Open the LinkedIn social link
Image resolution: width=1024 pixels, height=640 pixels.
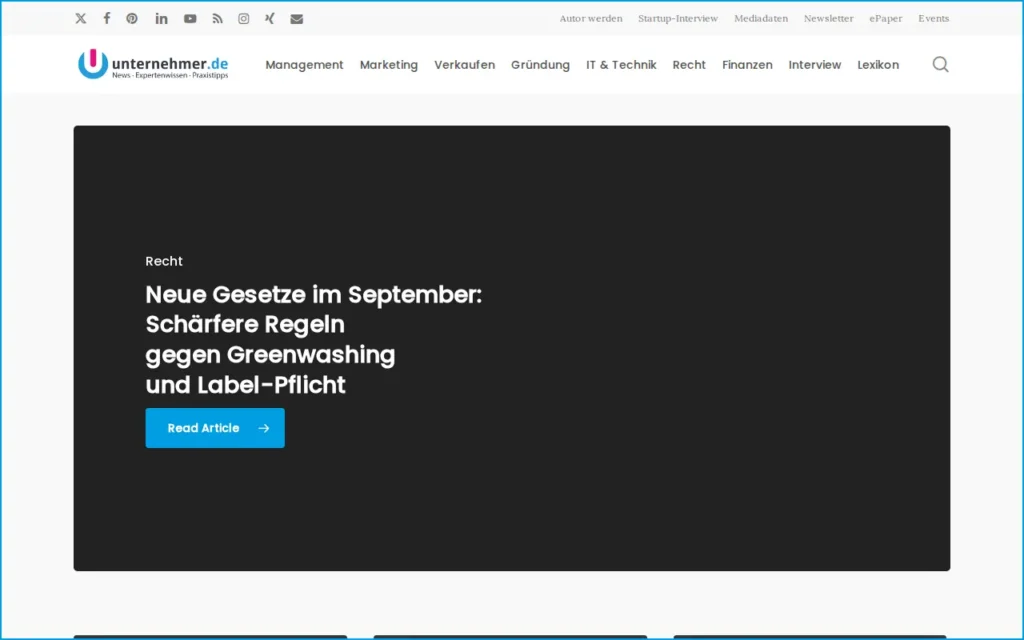[x=161, y=18]
